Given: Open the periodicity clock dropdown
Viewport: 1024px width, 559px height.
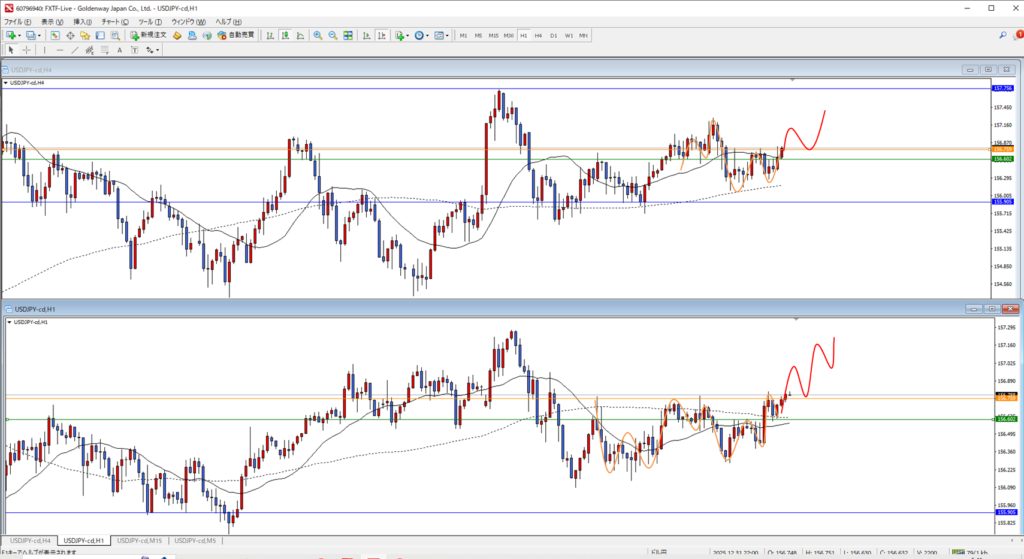Looking at the screenshot, I should [421, 35].
